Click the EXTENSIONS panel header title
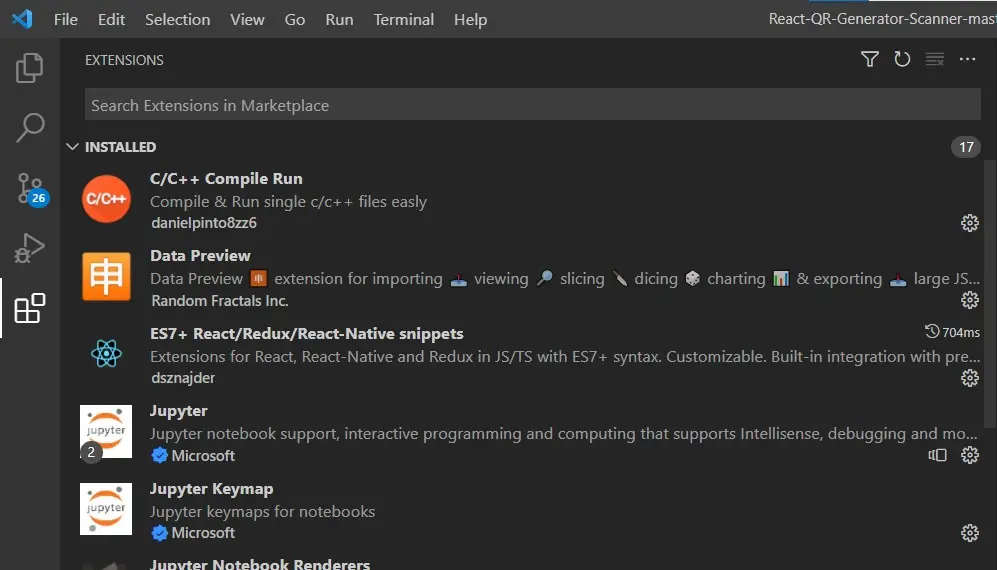The image size is (997, 570). 124,60
